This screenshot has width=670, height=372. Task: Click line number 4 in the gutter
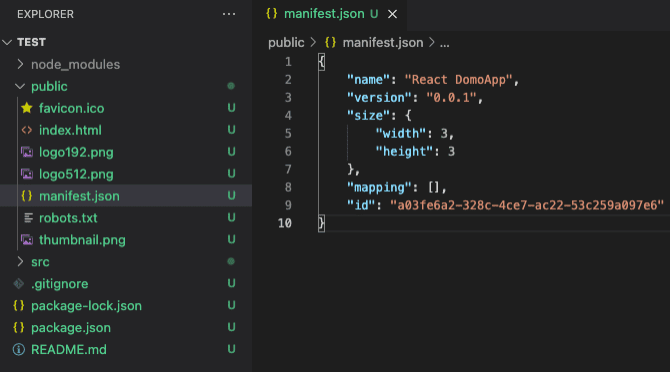pyautogui.click(x=288, y=116)
